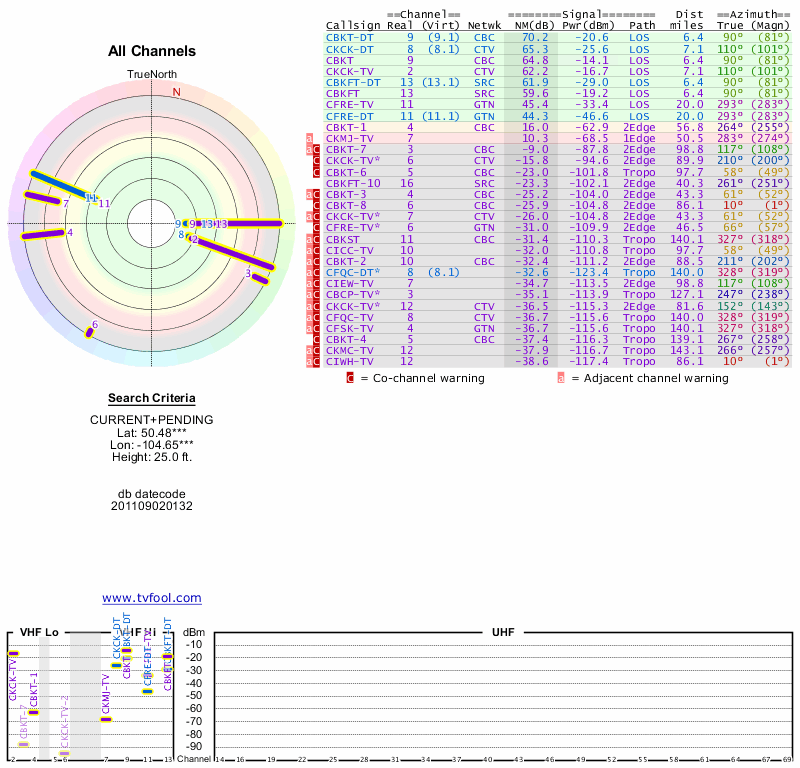Screen dimensions: 800x768
Task: Click the CKMJ-TV marker in VHF spectrum chart
Action: 107,719
